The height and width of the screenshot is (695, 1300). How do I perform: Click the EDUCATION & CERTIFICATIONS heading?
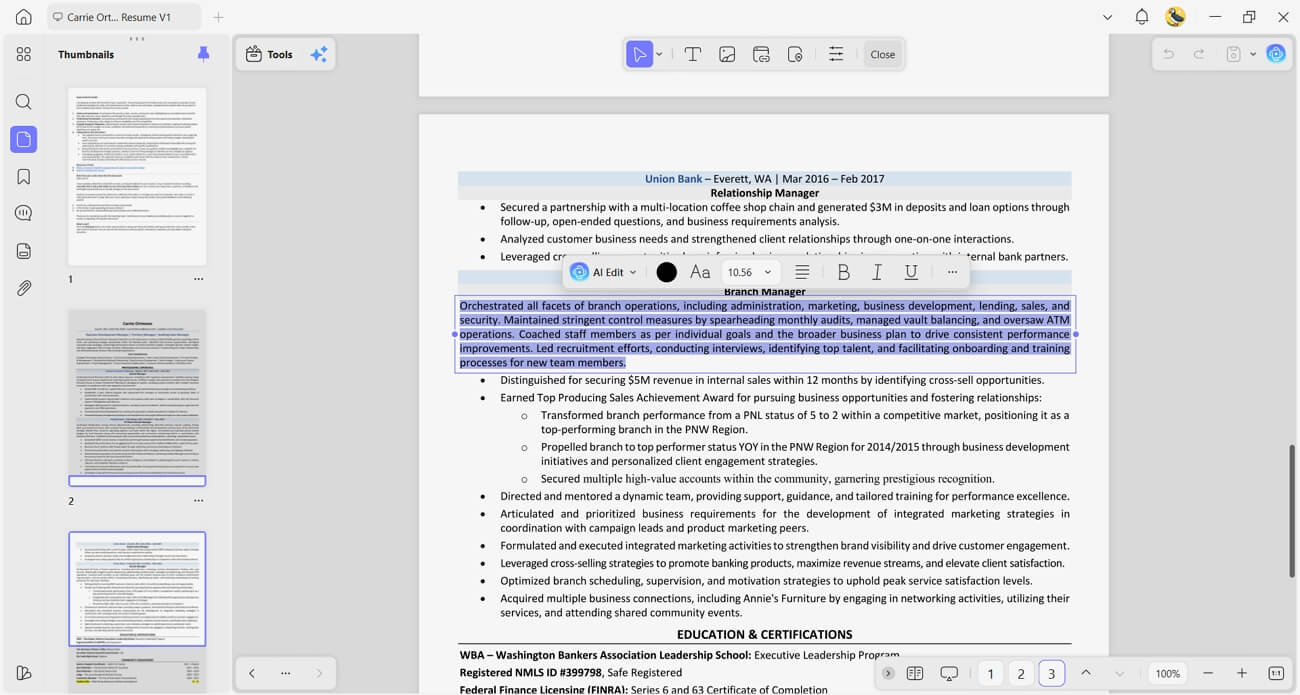(764, 634)
